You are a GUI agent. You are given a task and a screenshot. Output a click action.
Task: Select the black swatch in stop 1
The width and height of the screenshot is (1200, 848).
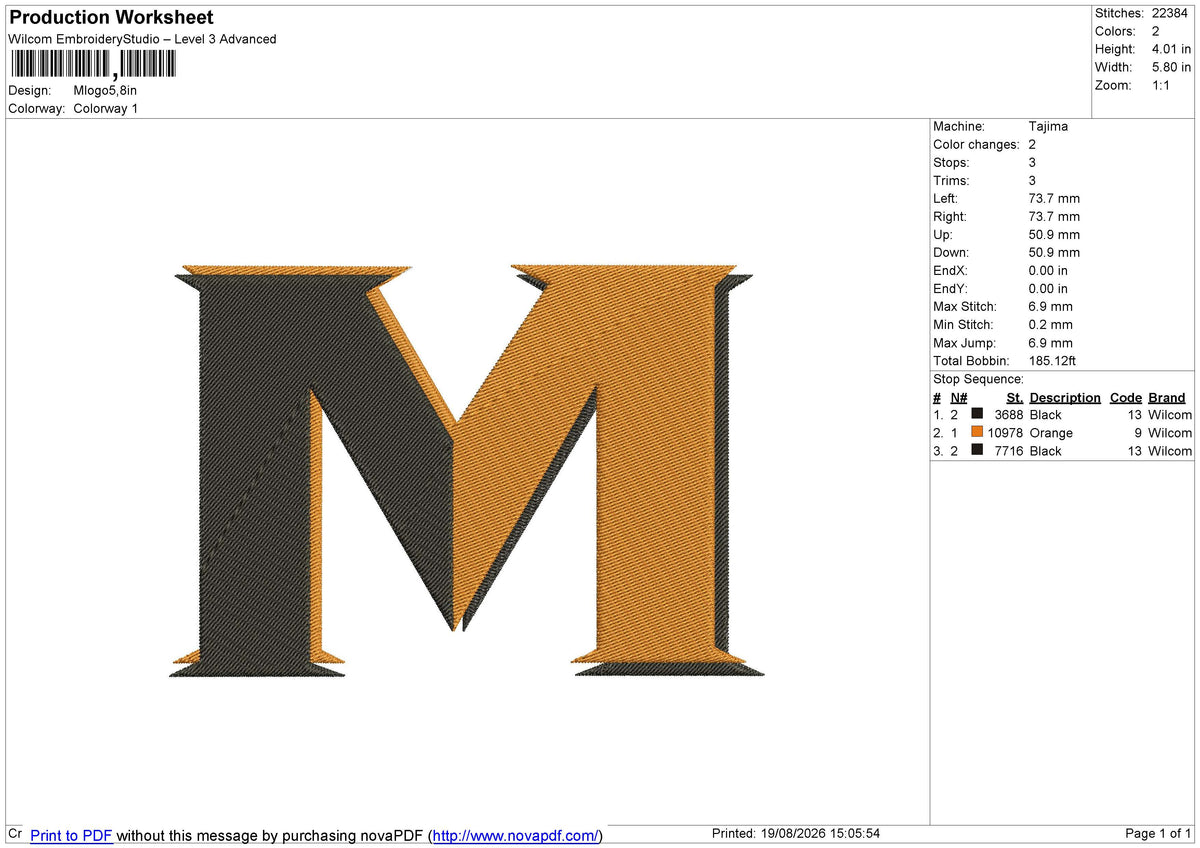click(x=977, y=414)
